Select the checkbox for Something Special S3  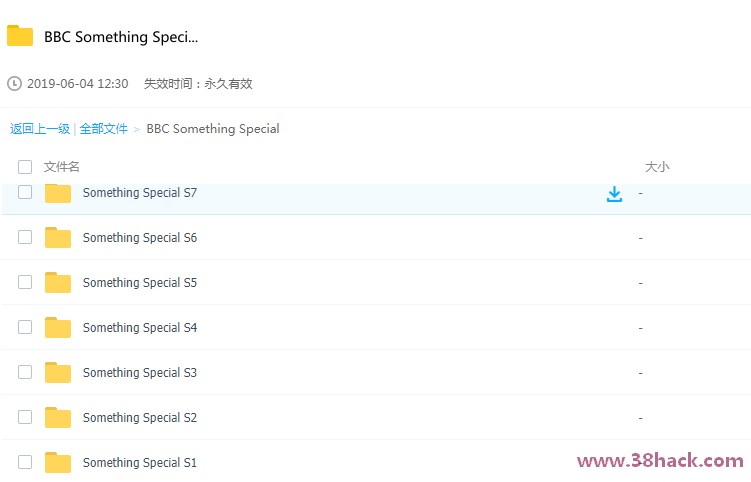(x=25, y=372)
